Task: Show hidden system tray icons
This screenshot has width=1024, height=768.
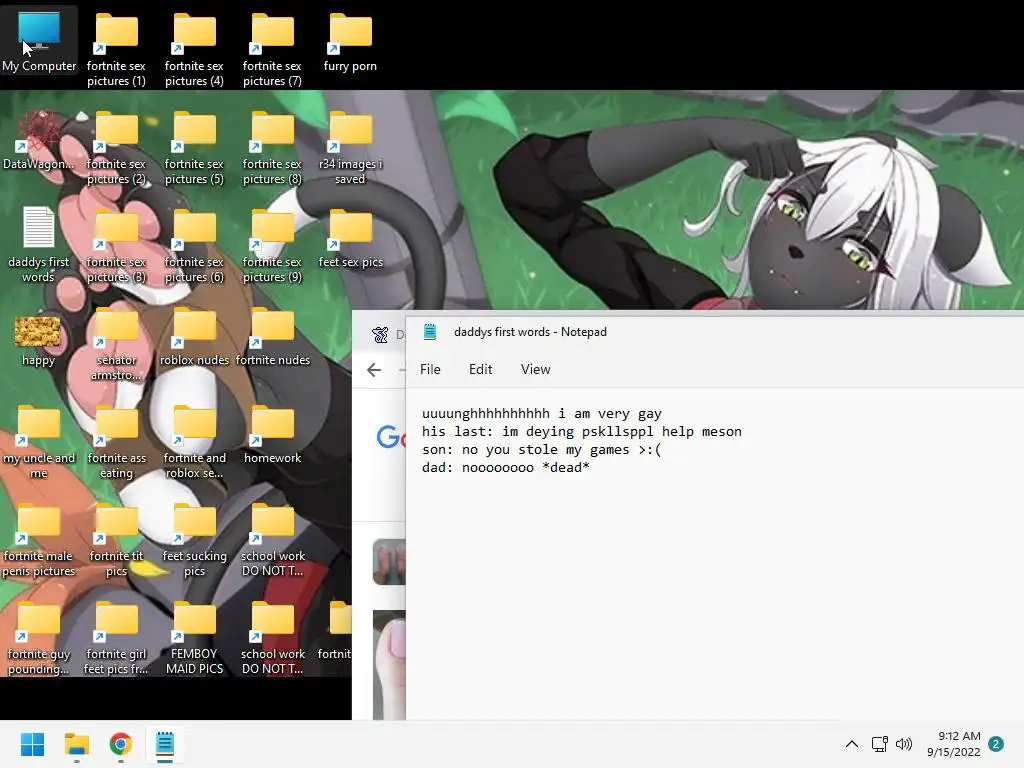Action: click(x=852, y=744)
